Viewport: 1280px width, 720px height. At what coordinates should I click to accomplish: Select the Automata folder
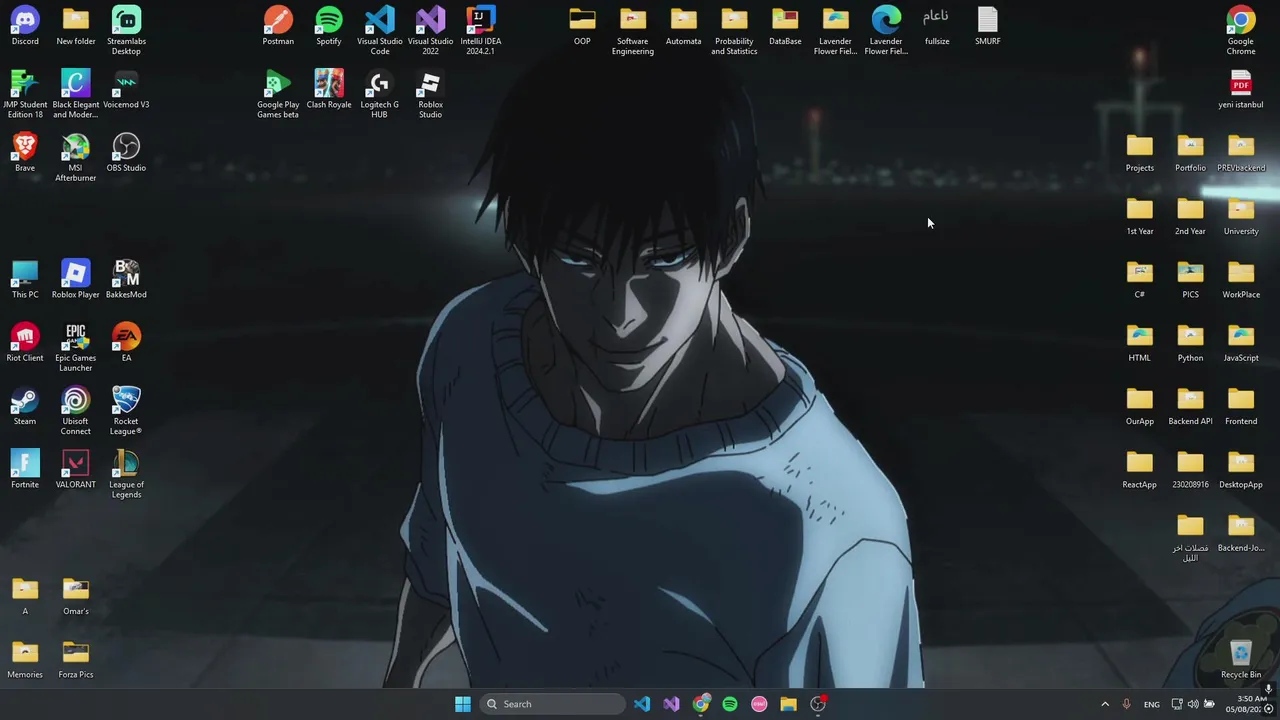[684, 27]
